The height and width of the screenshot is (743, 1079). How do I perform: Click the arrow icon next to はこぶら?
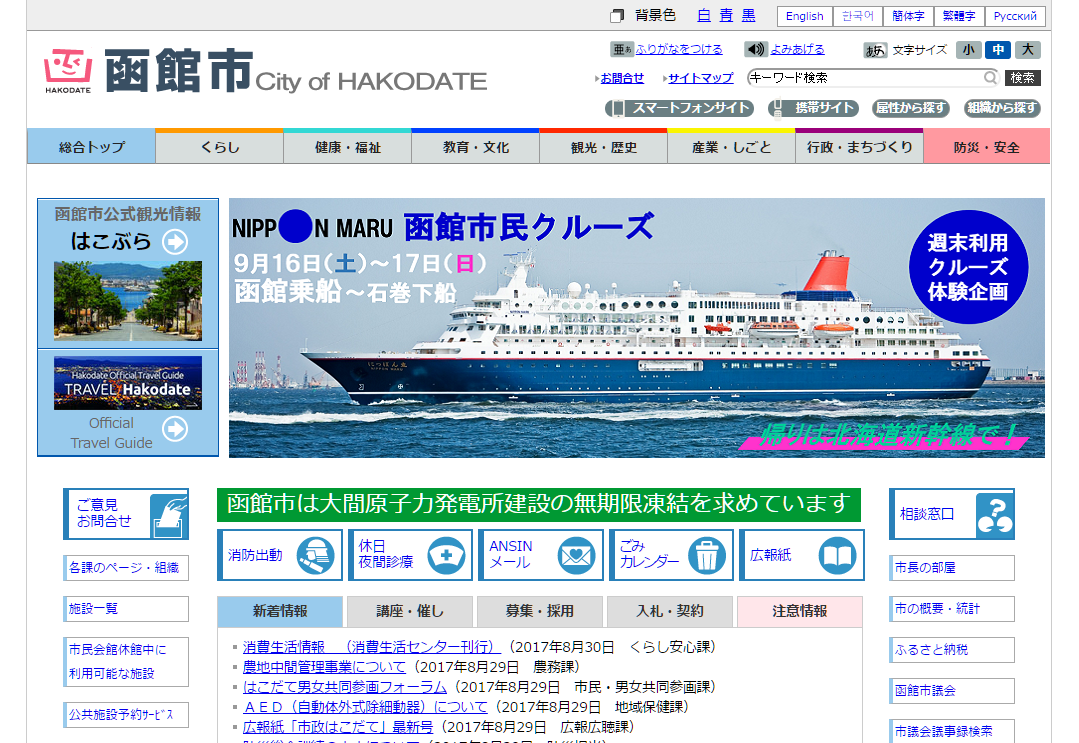click(x=175, y=241)
